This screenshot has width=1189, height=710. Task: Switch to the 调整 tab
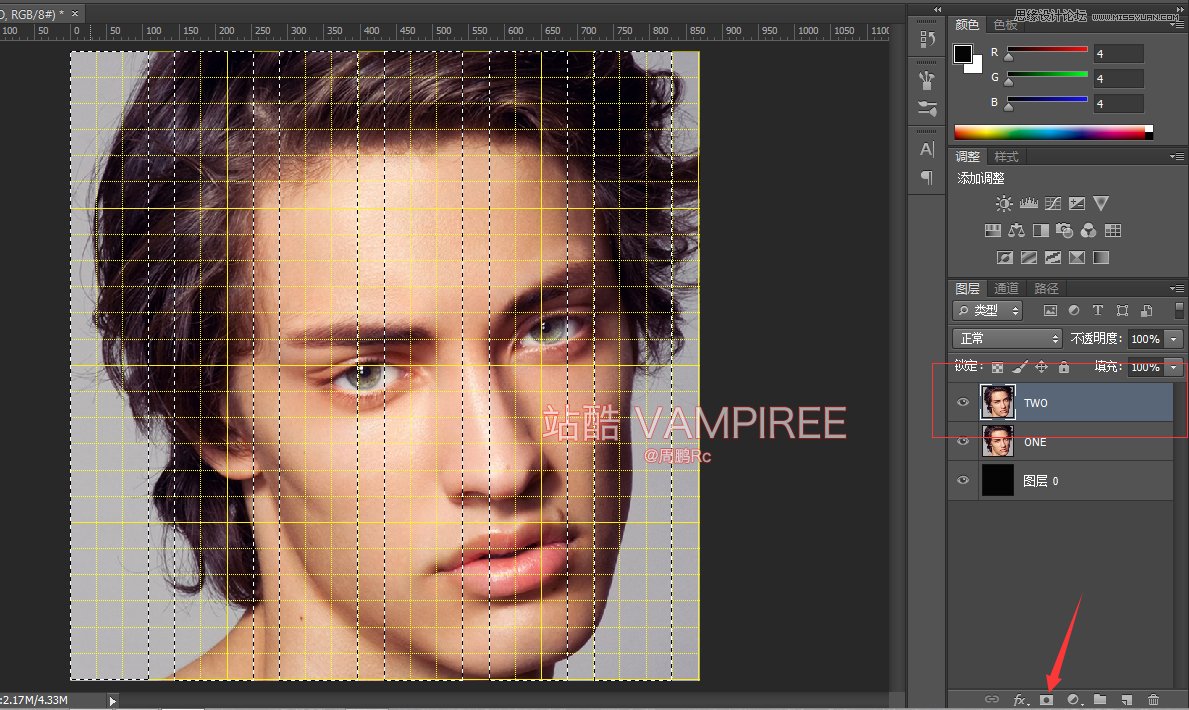click(968, 157)
